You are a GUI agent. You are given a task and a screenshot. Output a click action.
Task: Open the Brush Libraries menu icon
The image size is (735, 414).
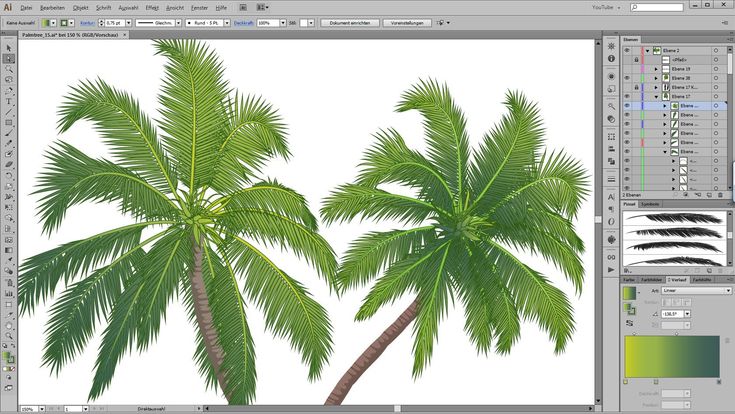(628, 271)
